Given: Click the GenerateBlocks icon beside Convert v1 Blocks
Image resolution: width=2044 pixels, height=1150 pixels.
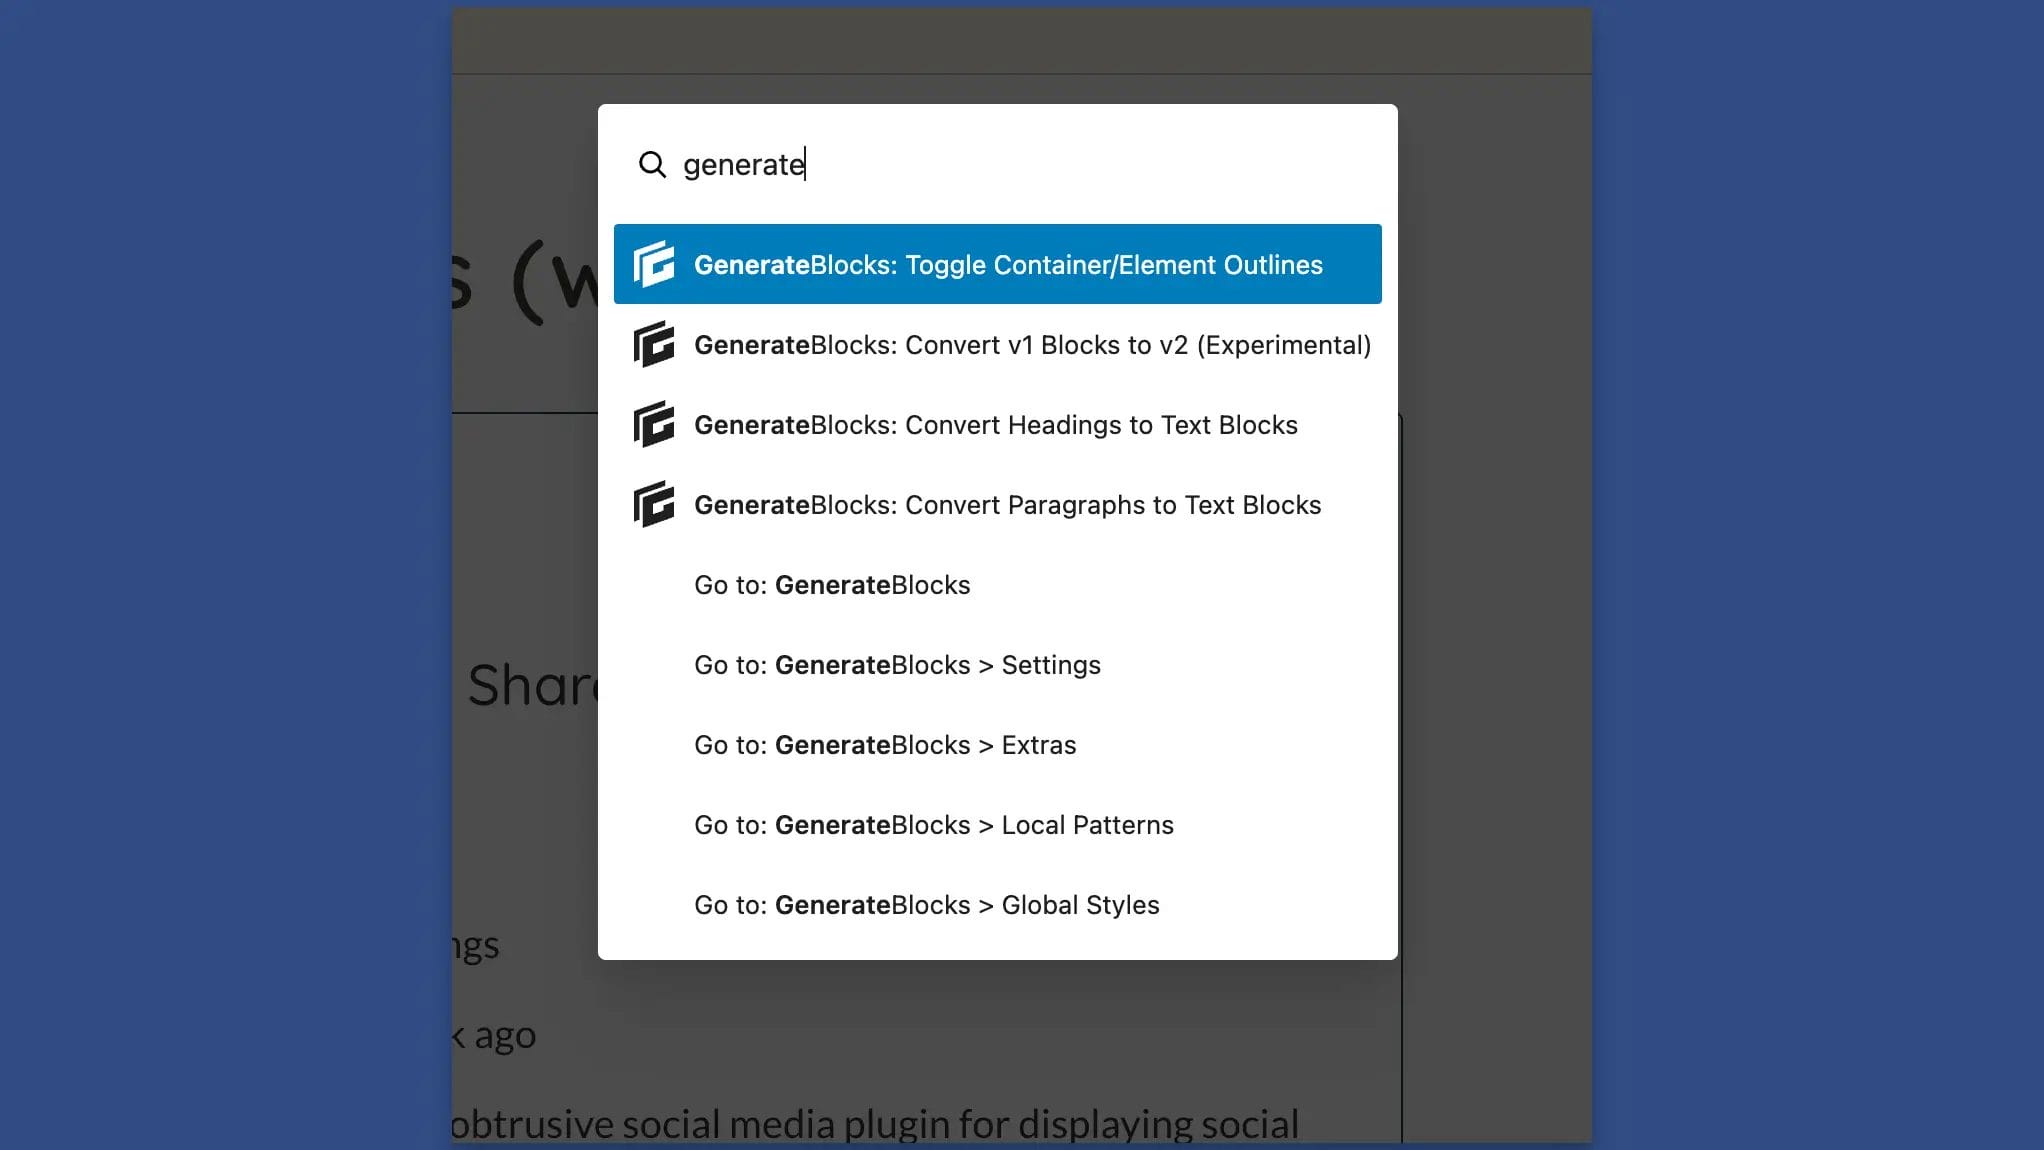Looking at the screenshot, I should [654, 344].
